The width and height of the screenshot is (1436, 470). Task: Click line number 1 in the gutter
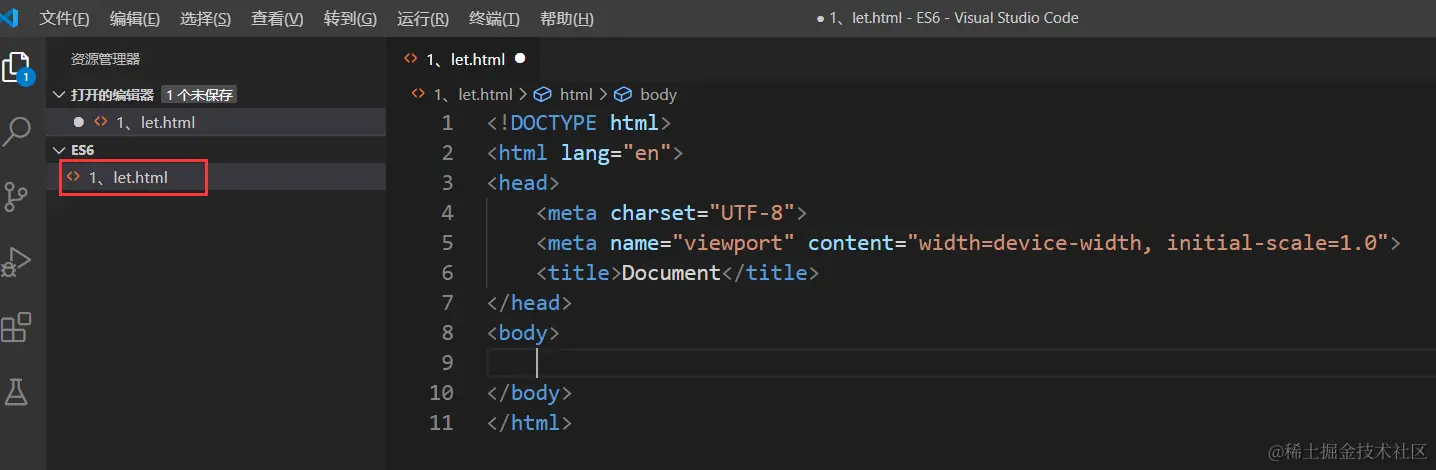point(447,123)
